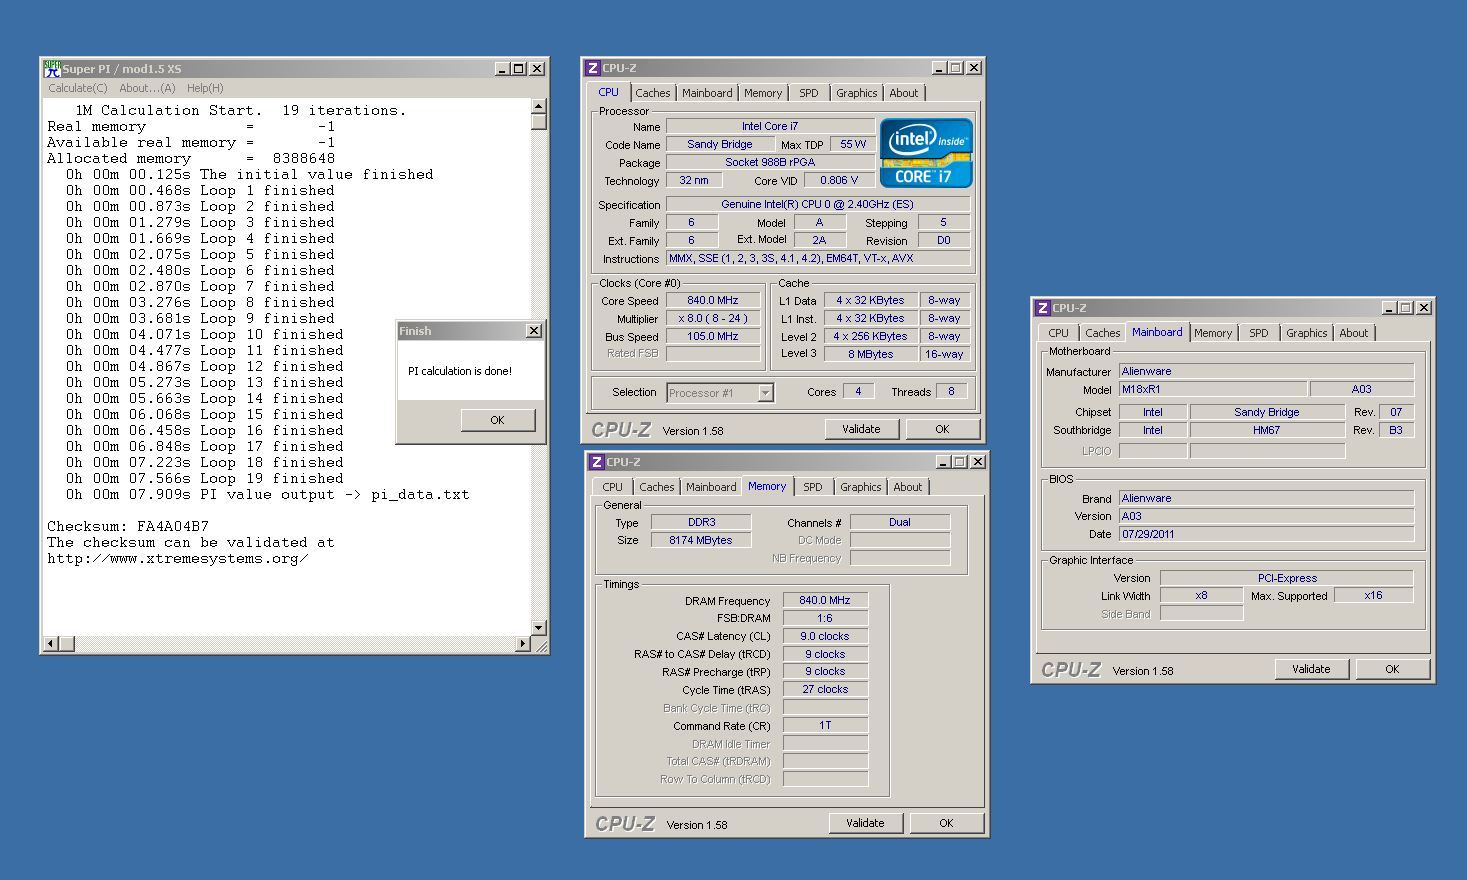Click the Intel Core i7 logo badge
The width and height of the screenshot is (1467, 880).
pos(926,153)
